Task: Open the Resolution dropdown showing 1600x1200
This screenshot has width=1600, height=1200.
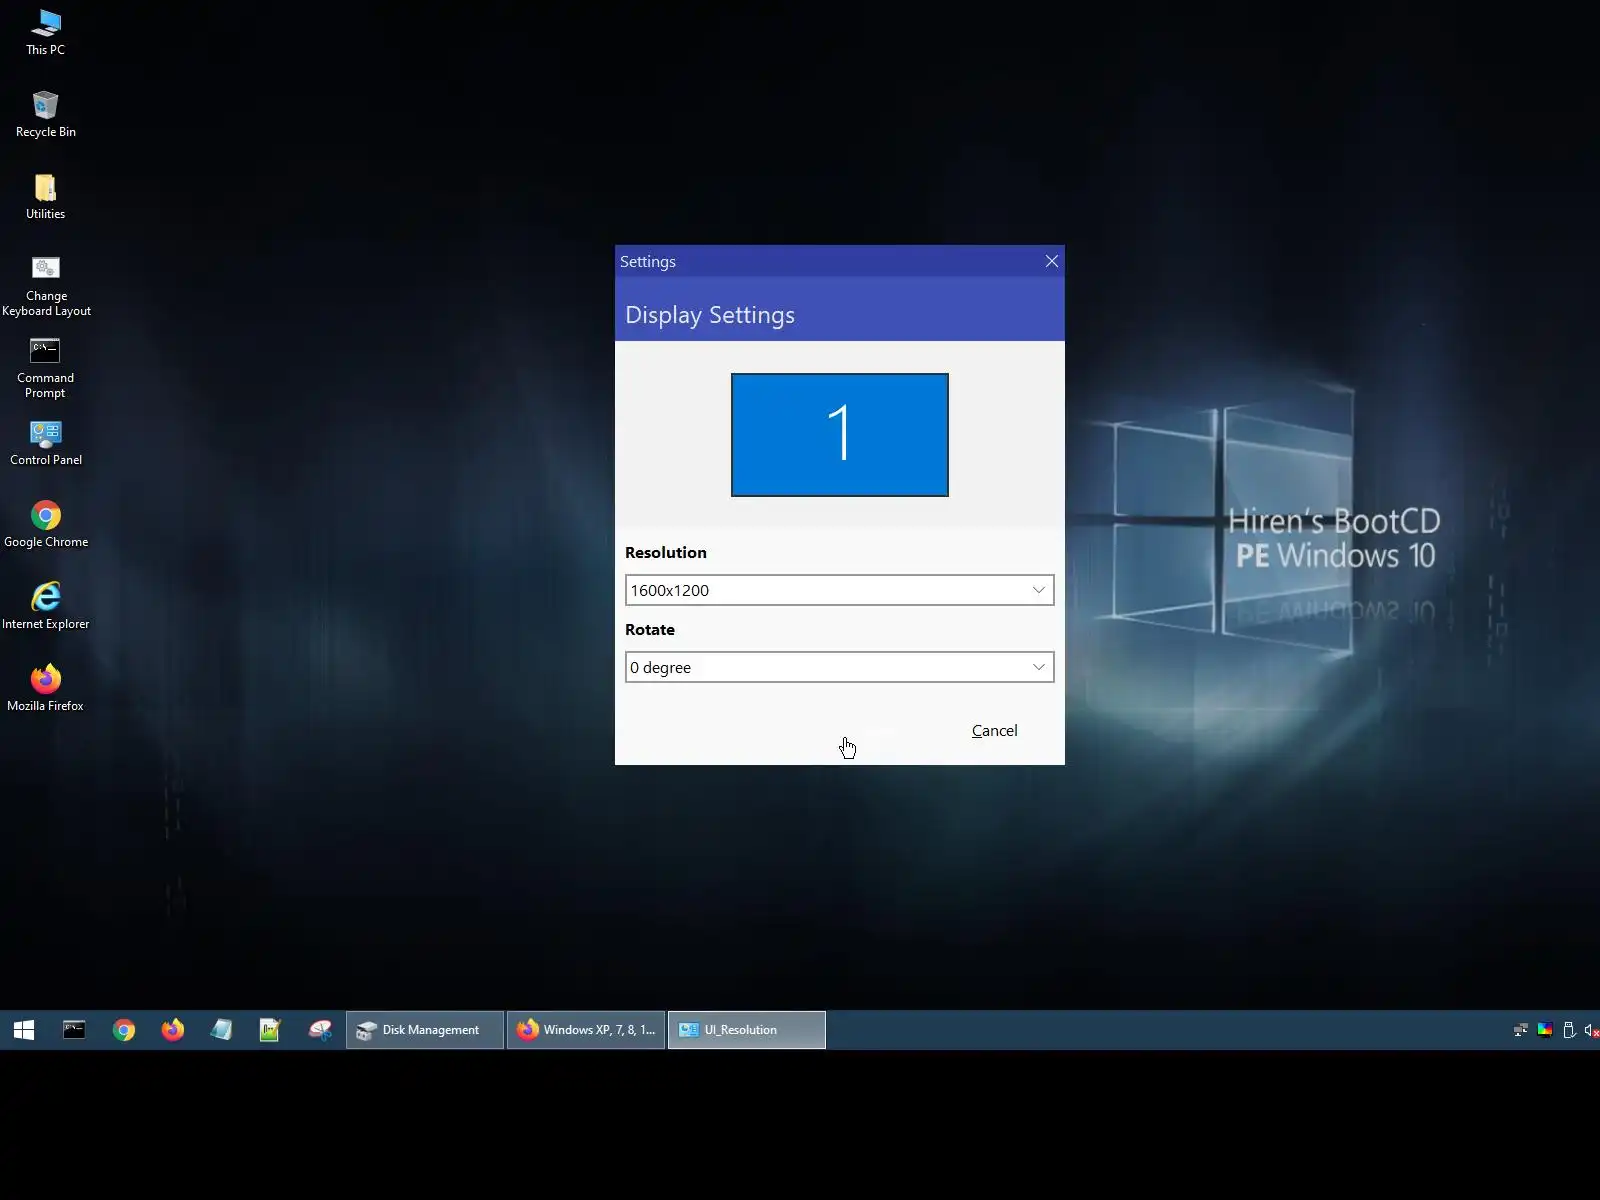Action: point(840,590)
